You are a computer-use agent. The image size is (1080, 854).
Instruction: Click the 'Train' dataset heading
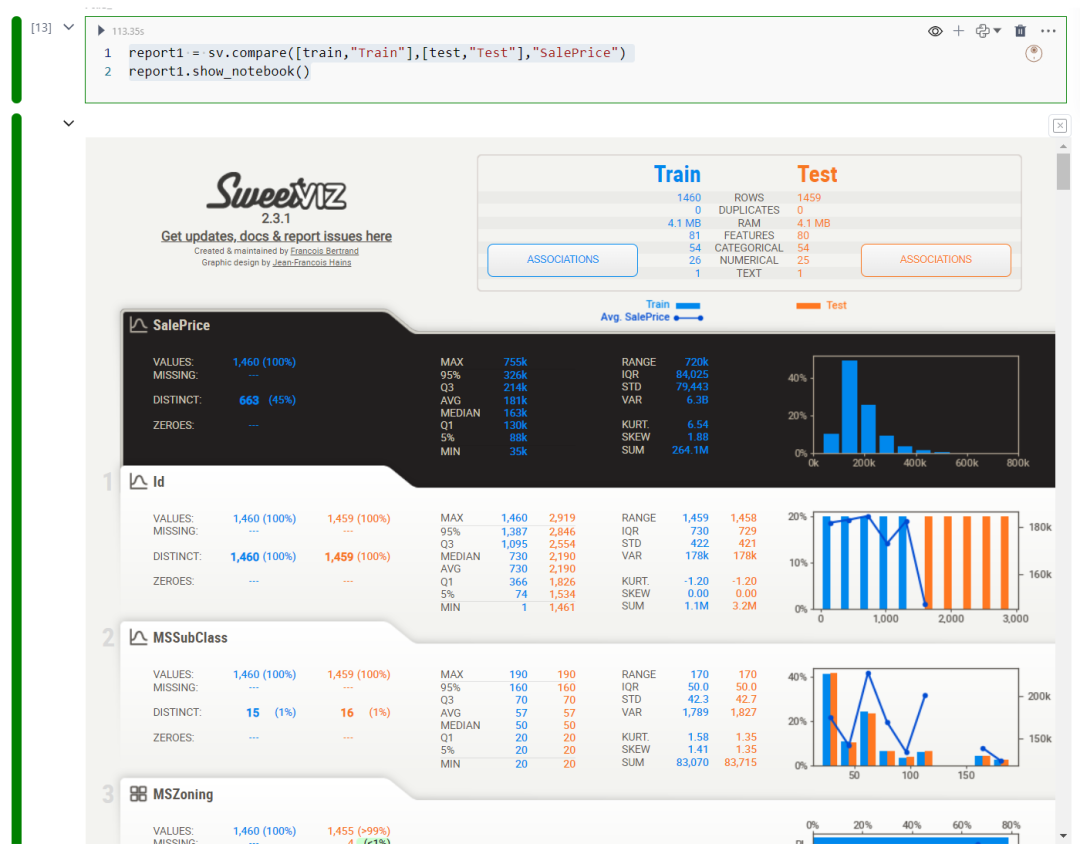click(x=677, y=174)
